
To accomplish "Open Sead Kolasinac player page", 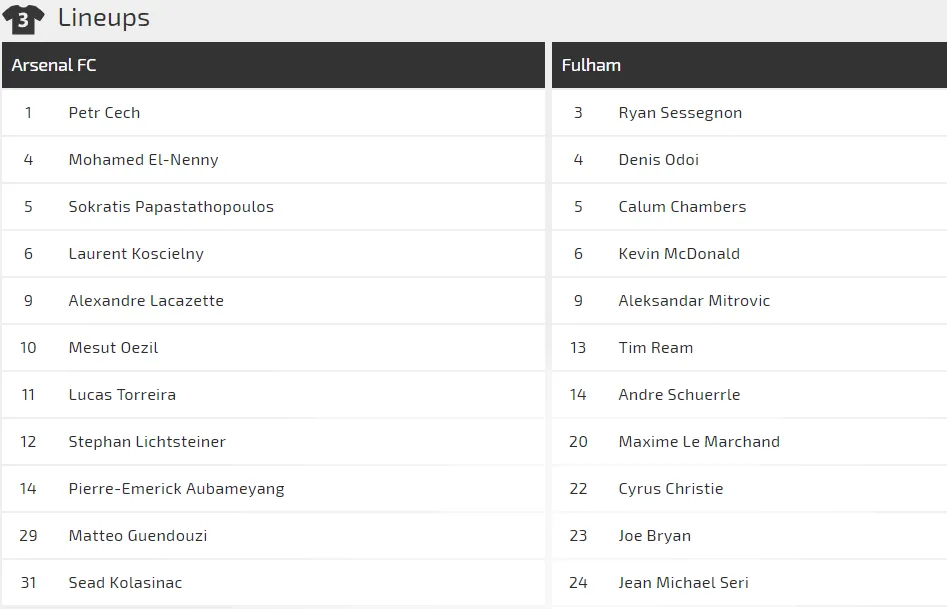I will 125,582.
